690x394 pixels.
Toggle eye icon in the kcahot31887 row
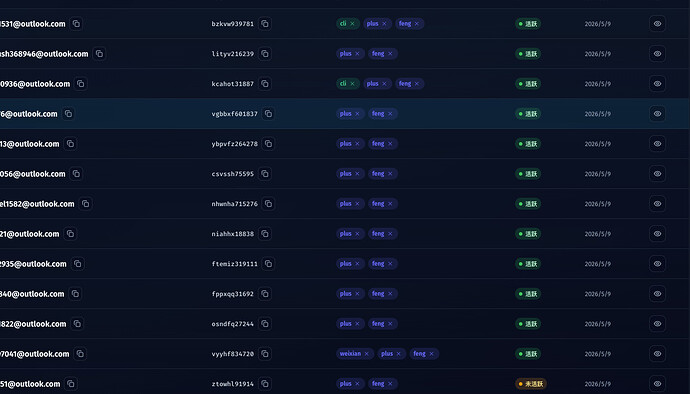[x=657, y=84]
